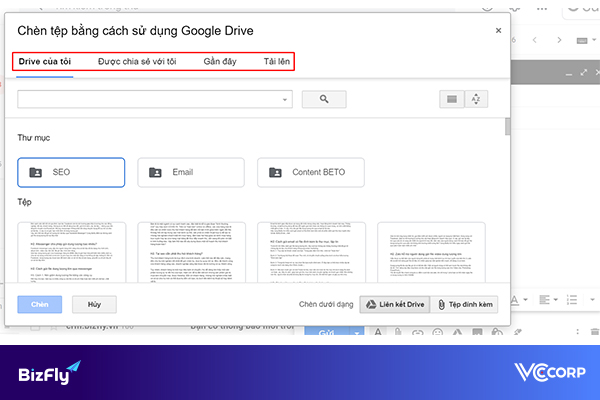600x400 pixels.
Task: Toggle formatting options A icon in compose
Action: (378, 331)
